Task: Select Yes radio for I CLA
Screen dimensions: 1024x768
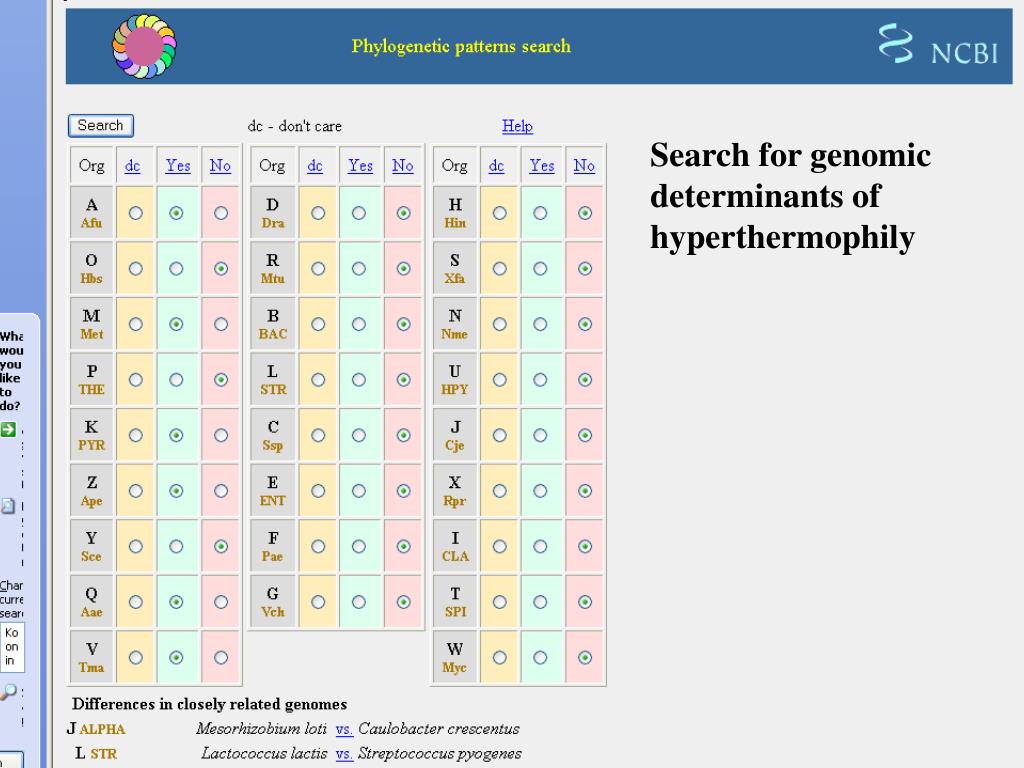Action: tap(540, 546)
